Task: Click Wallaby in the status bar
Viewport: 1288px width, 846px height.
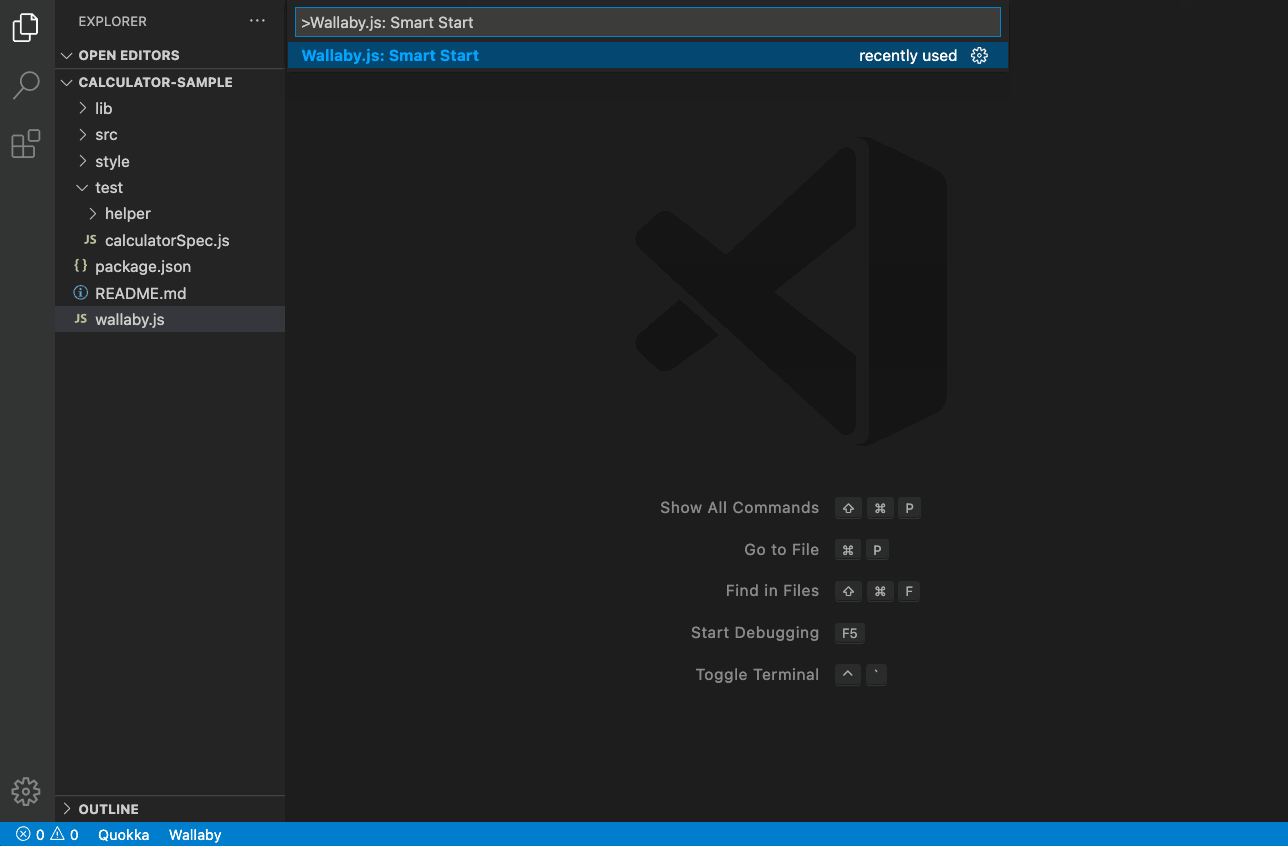Action: pyautogui.click(x=195, y=834)
